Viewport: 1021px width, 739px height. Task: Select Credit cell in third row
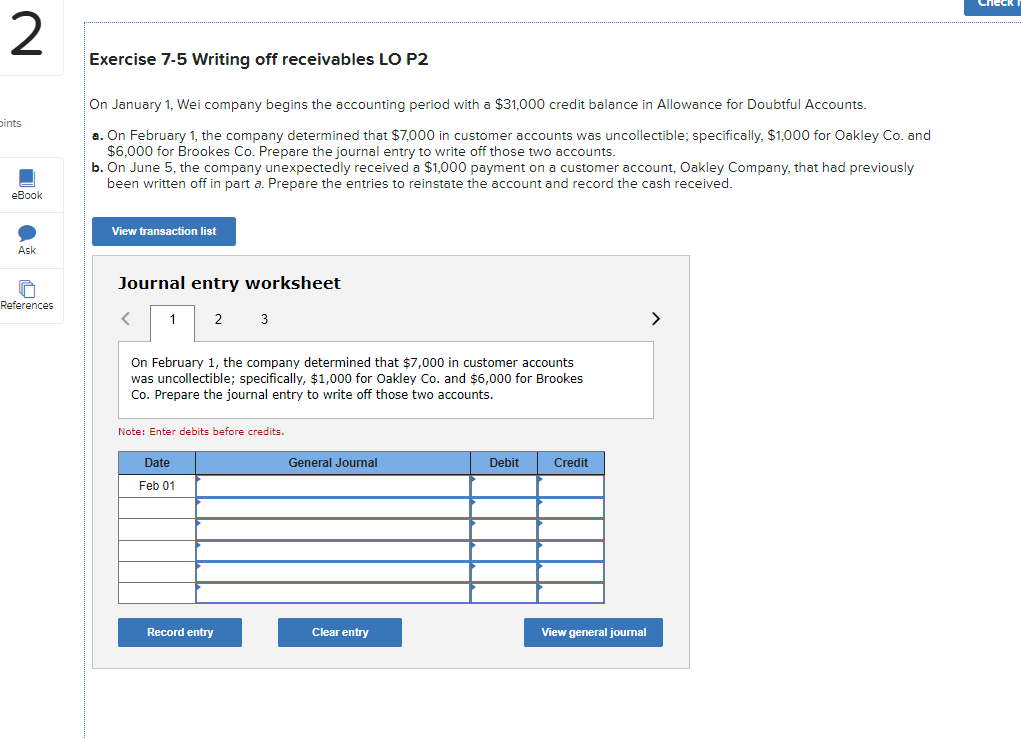pos(571,529)
